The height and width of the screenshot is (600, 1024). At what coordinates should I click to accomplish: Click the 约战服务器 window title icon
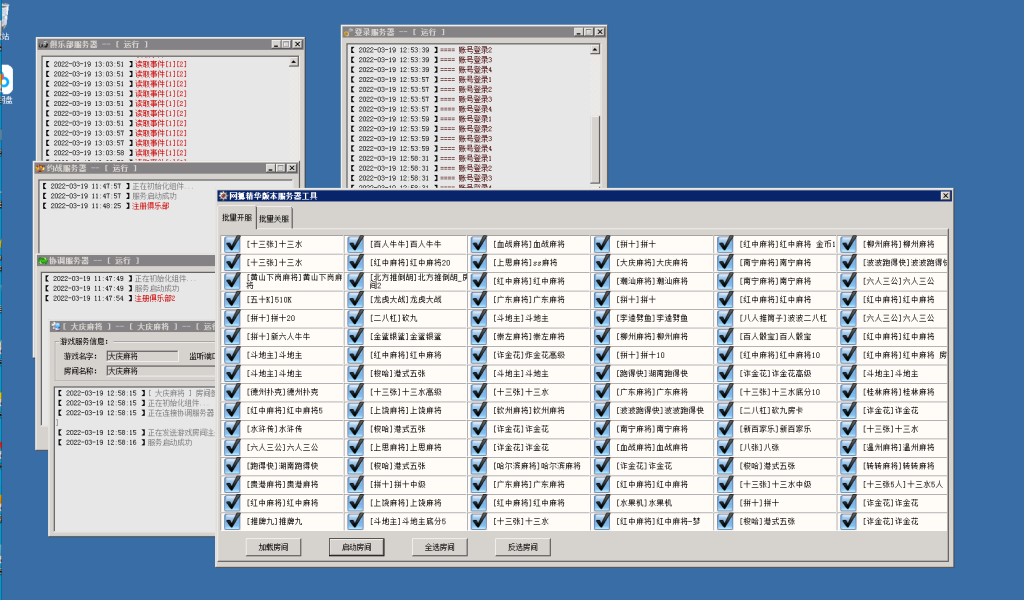point(41,168)
